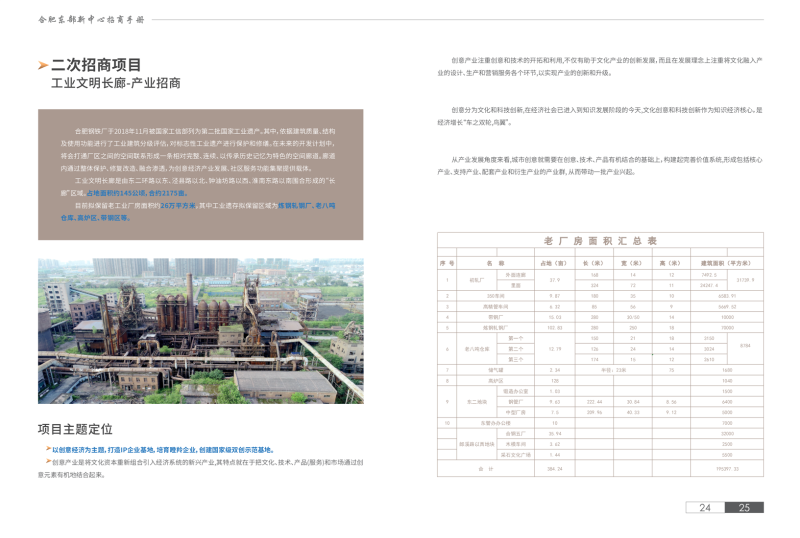Select the 占地（亩） column header

click(x=555, y=262)
